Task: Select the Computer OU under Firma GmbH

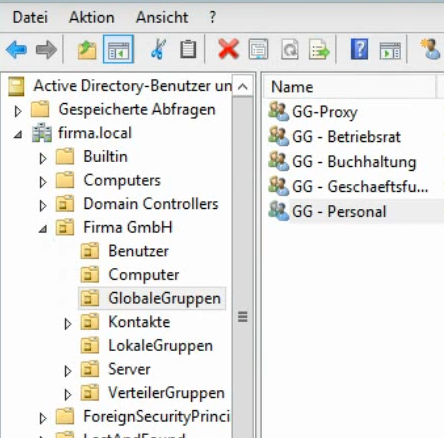Action: pyautogui.click(x=144, y=275)
